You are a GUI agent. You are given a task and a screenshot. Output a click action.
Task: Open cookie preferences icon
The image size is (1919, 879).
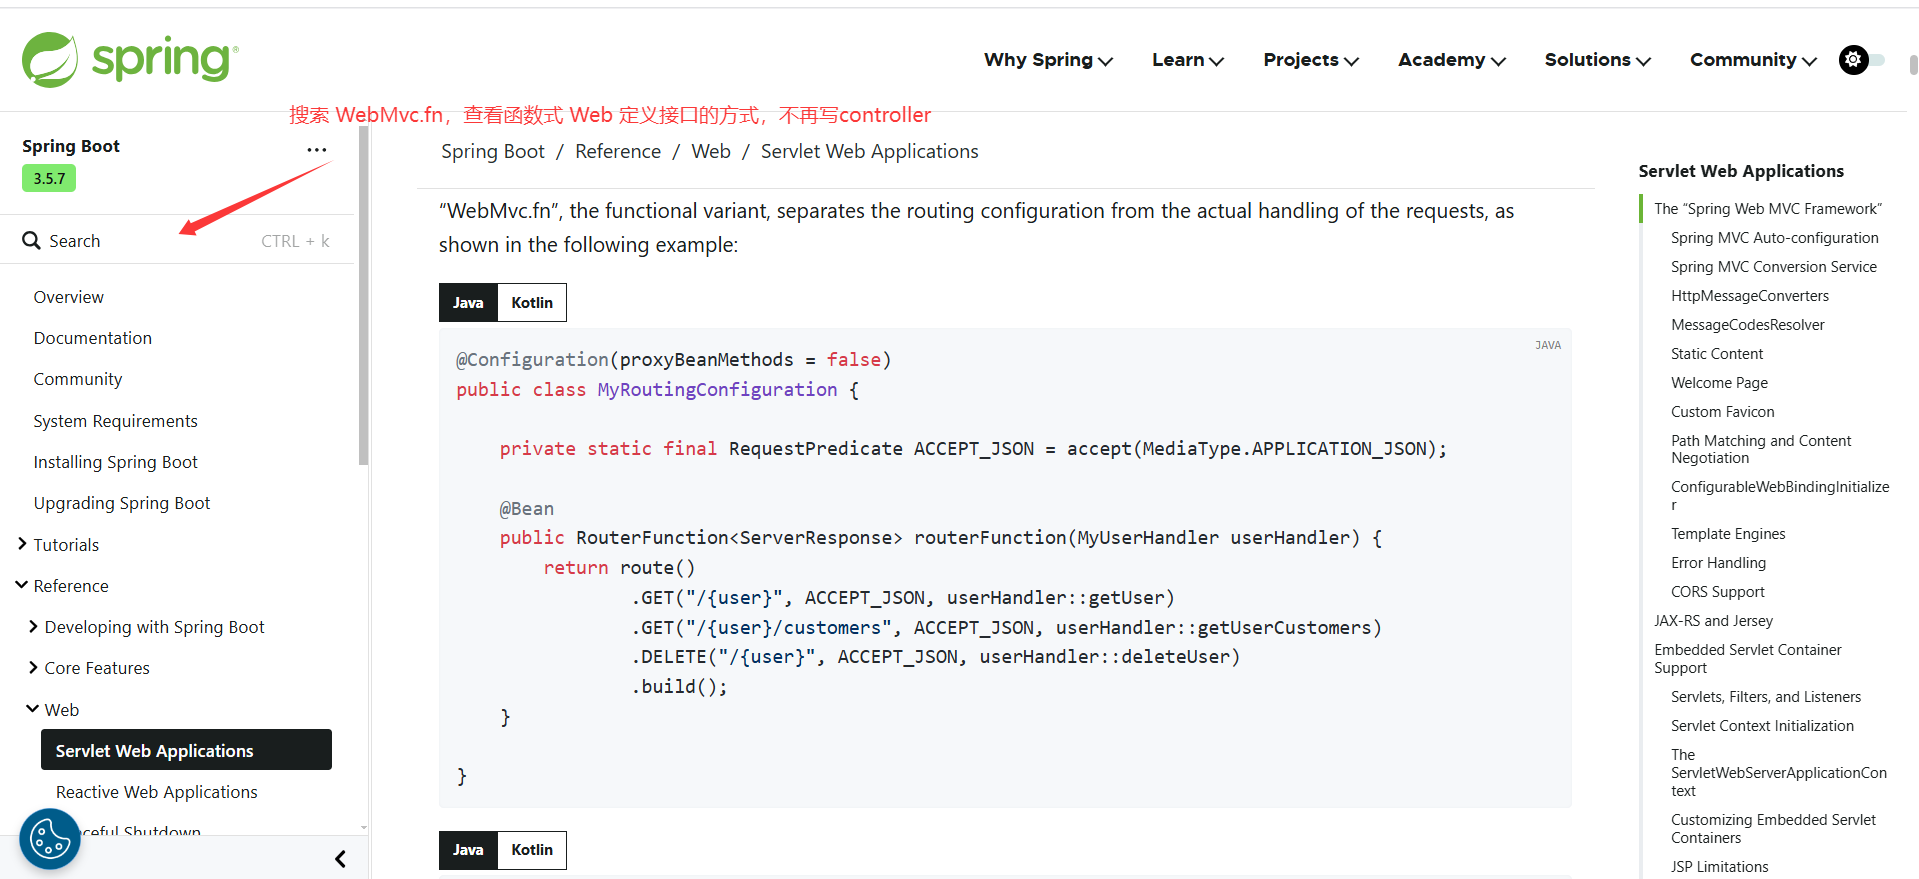(50, 838)
